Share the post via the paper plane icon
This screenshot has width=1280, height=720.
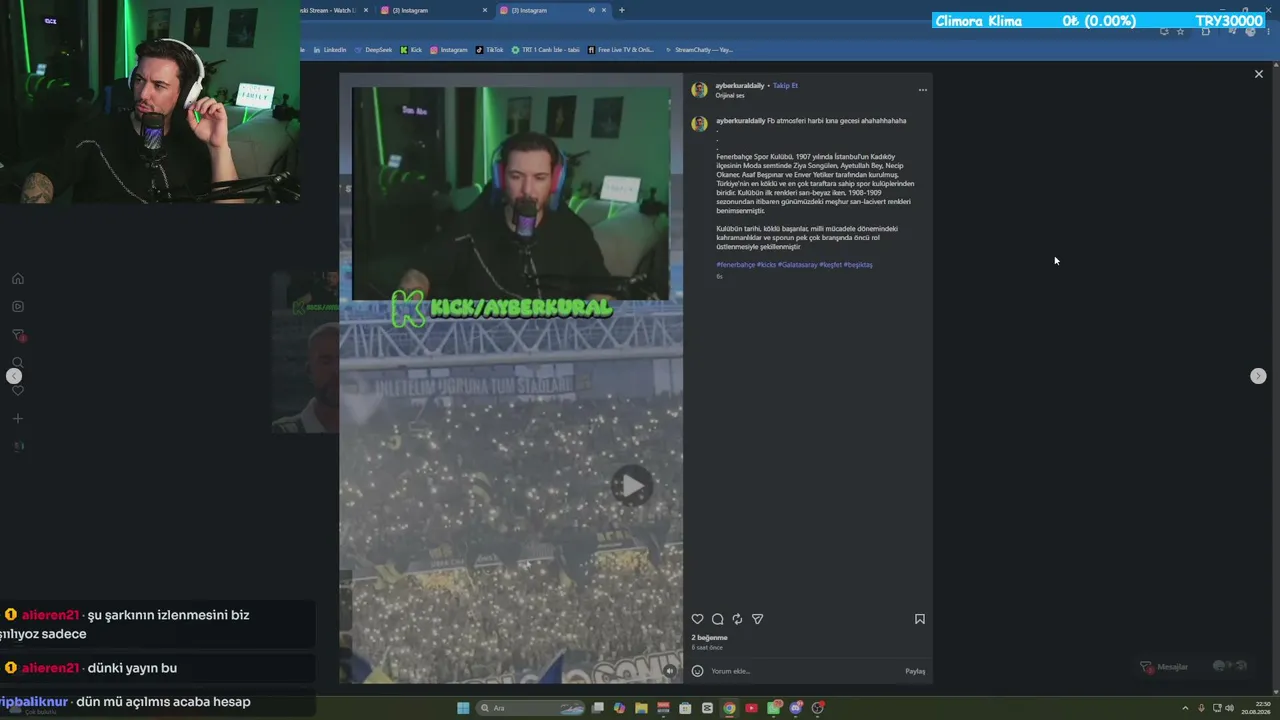click(x=757, y=619)
